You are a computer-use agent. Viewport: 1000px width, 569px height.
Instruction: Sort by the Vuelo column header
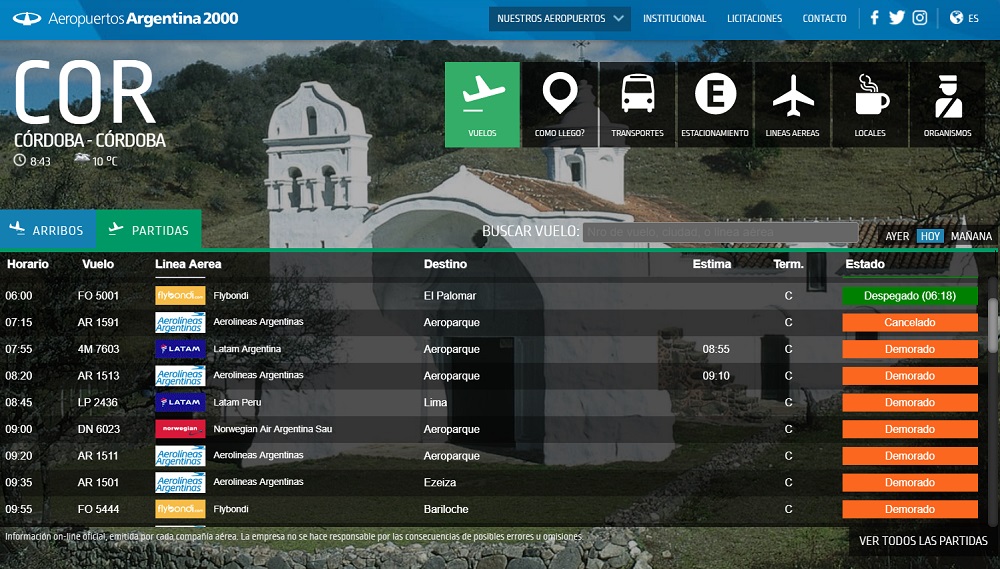pyautogui.click(x=98, y=264)
